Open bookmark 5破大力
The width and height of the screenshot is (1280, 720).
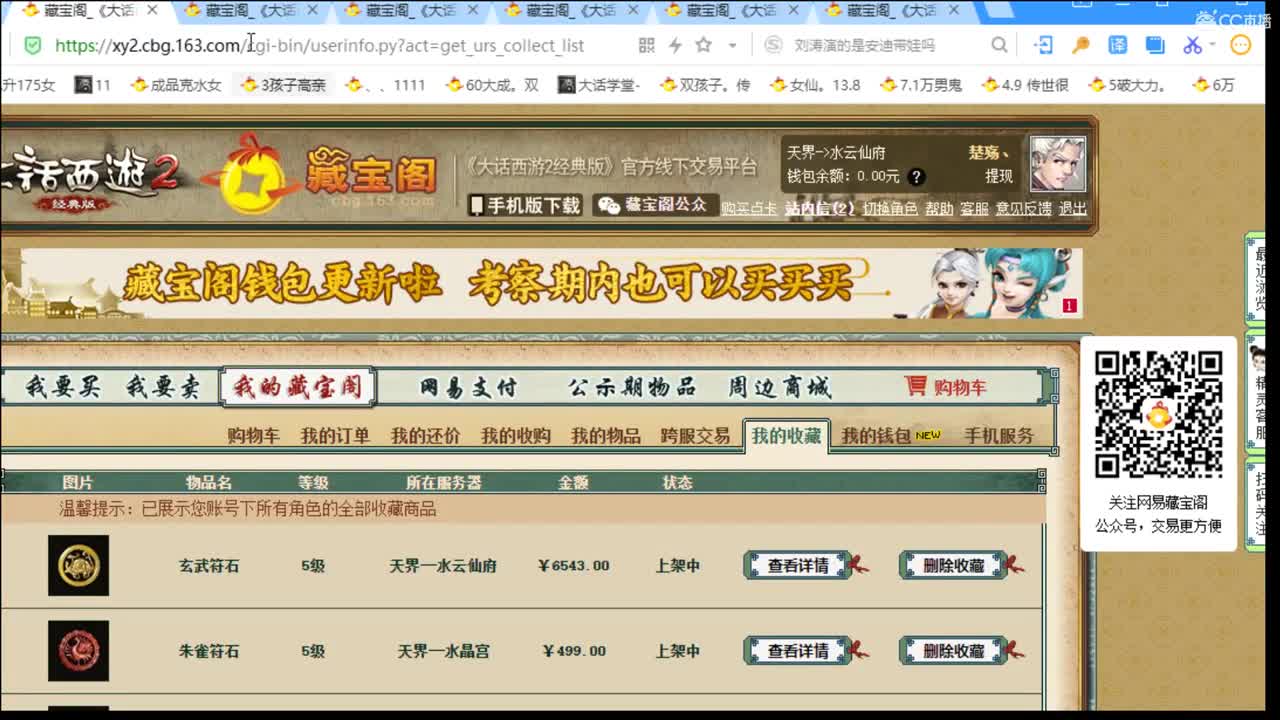[1128, 85]
